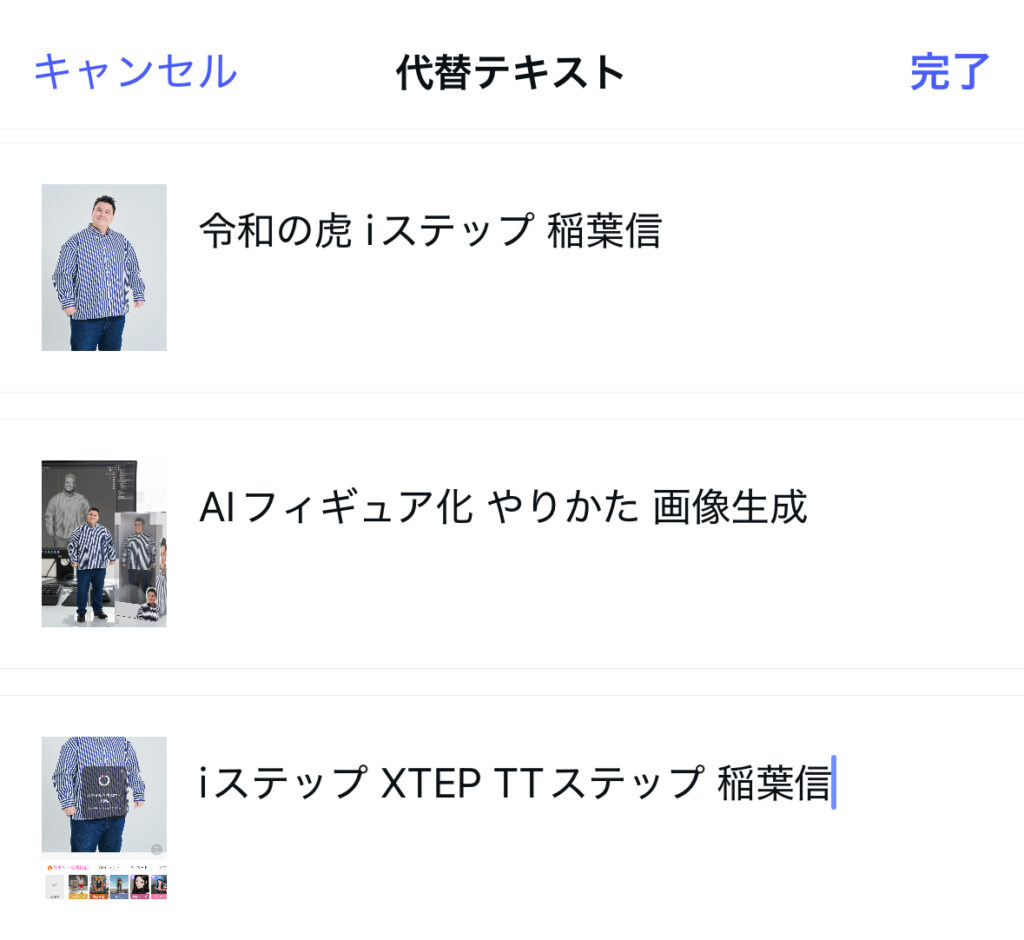Tap the style preset strip under the third thumbnail
This screenshot has width=1024, height=940.
pos(104,884)
